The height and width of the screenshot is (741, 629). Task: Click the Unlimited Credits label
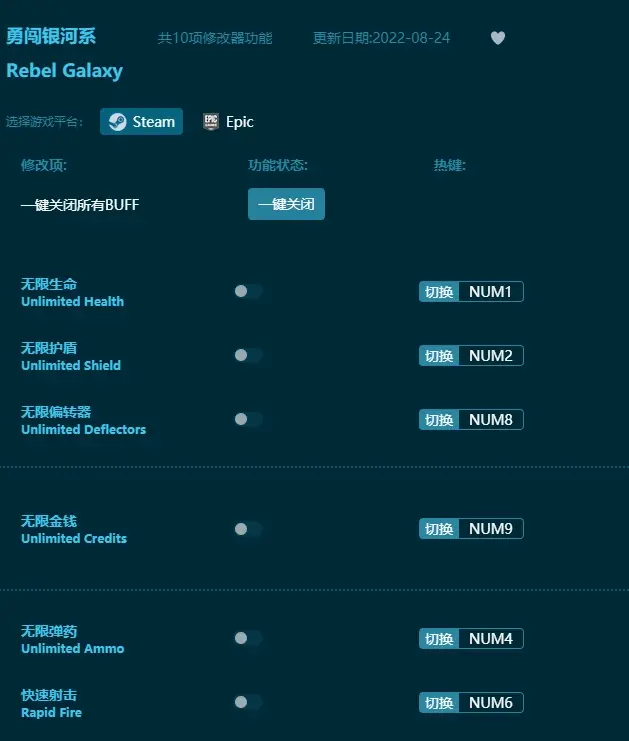click(x=74, y=539)
